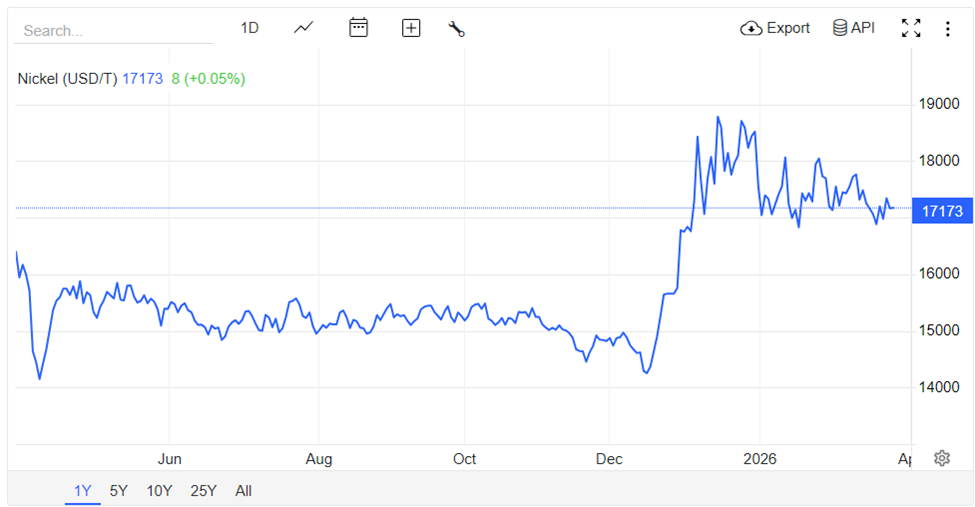Click the fullscreen expand icon
The image size is (975, 507).
pyautogui.click(x=910, y=28)
